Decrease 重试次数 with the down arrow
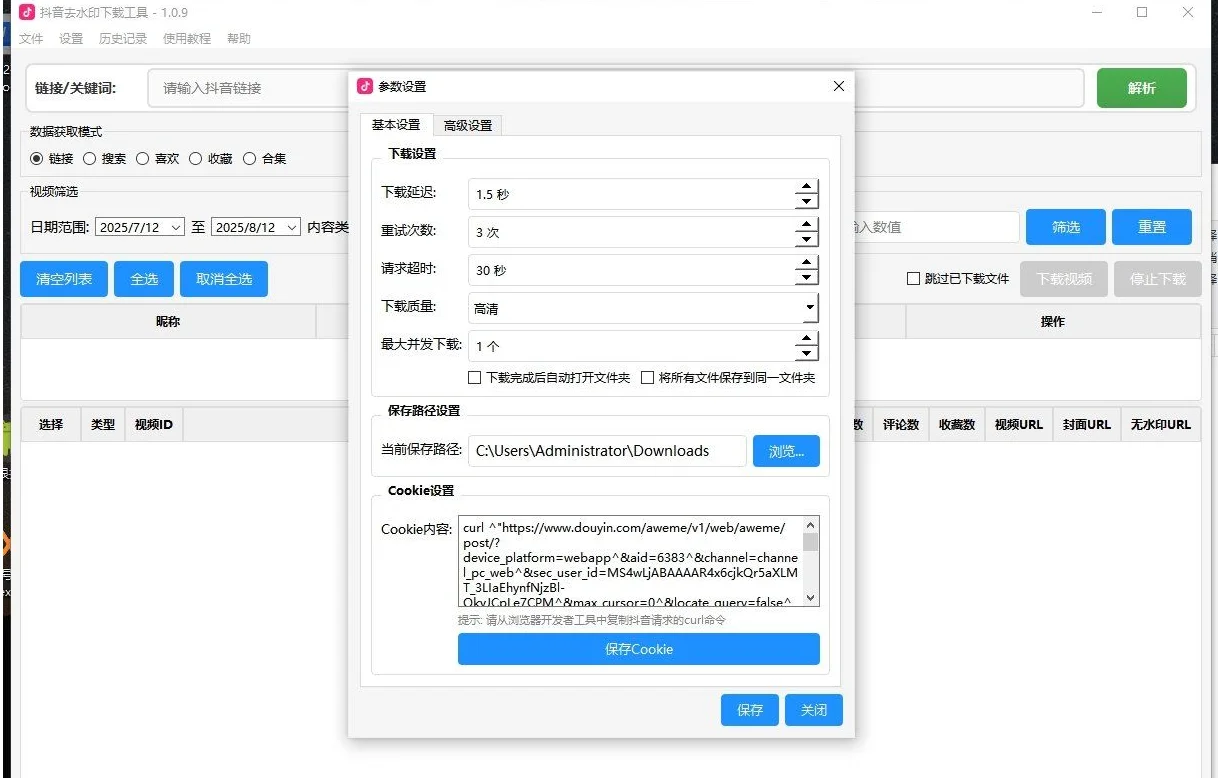Screen dimensions: 1218x778 pos(806,240)
